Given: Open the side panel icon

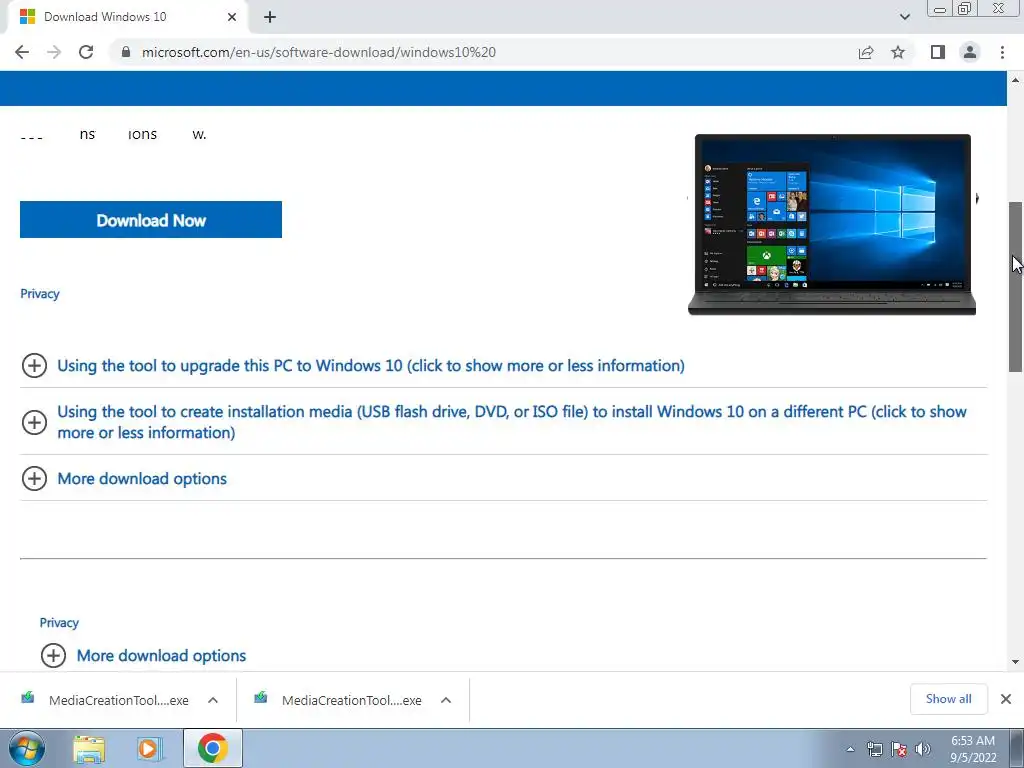Looking at the screenshot, I should coord(938,52).
